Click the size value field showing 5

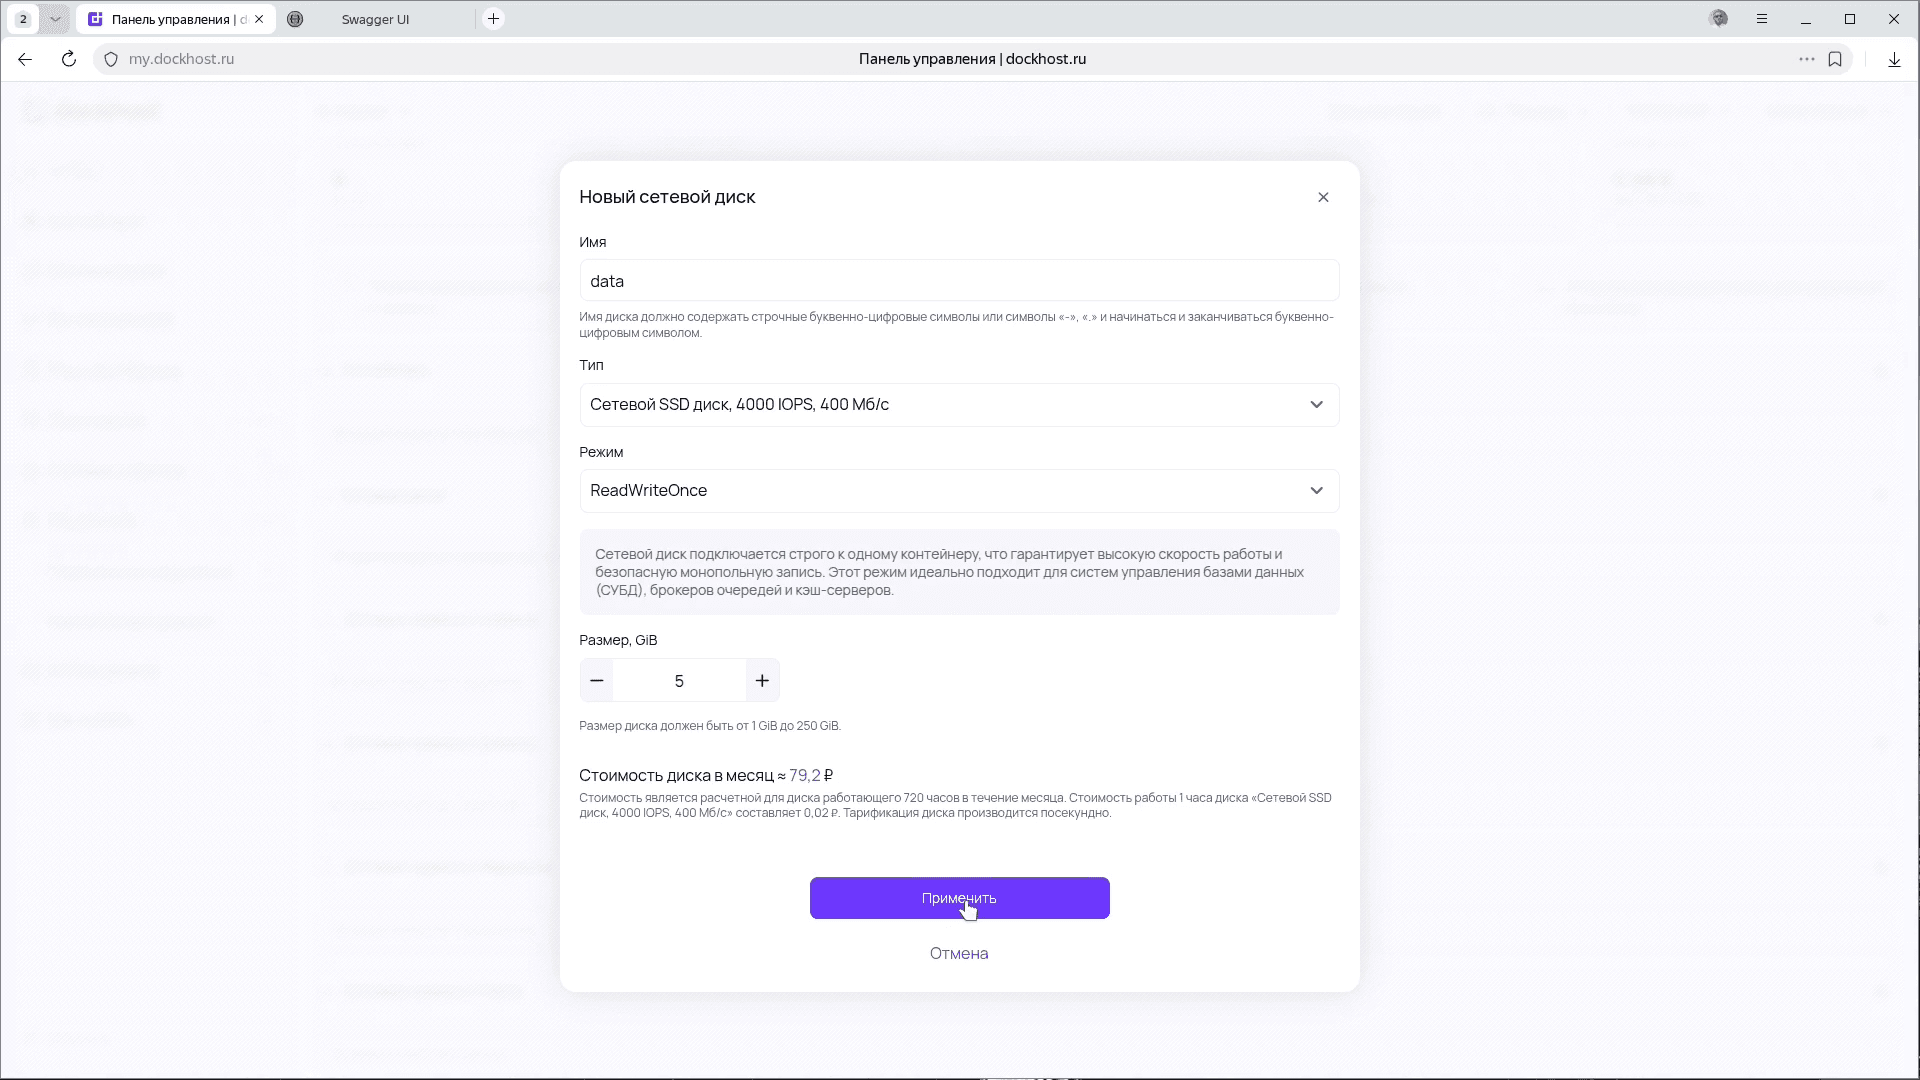click(x=679, y=681)
